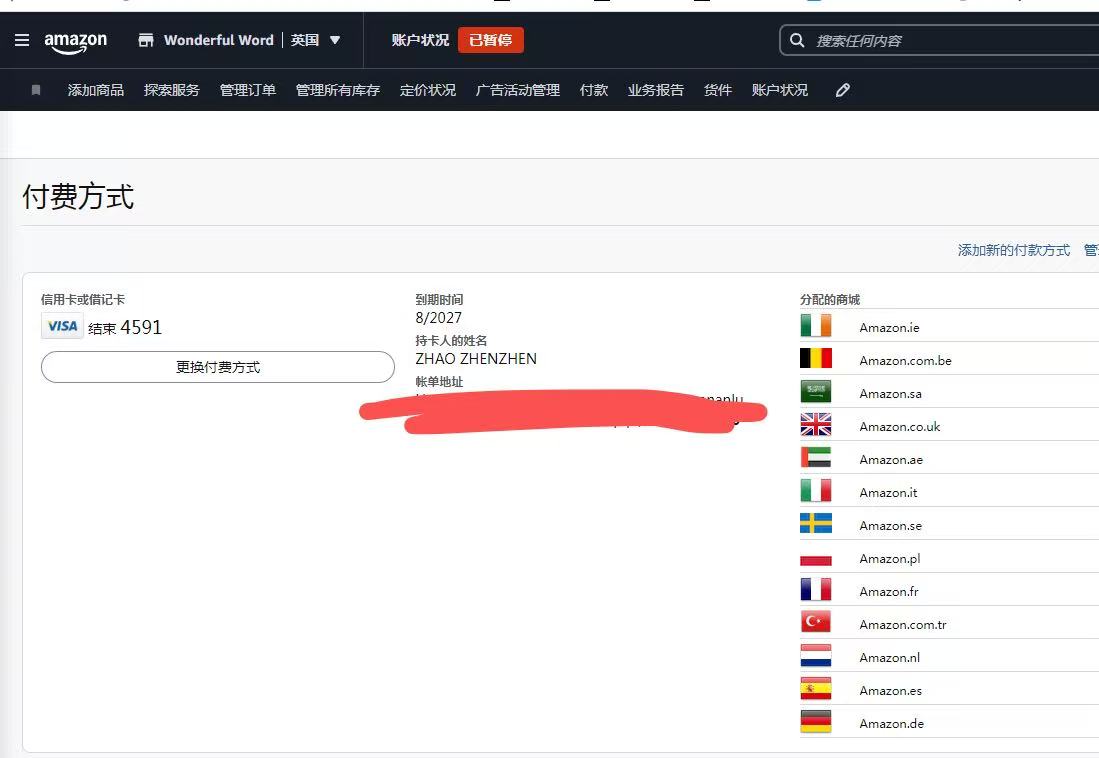
Task: Click the Netherlands flag icon
Action: (x=816, y=655)
